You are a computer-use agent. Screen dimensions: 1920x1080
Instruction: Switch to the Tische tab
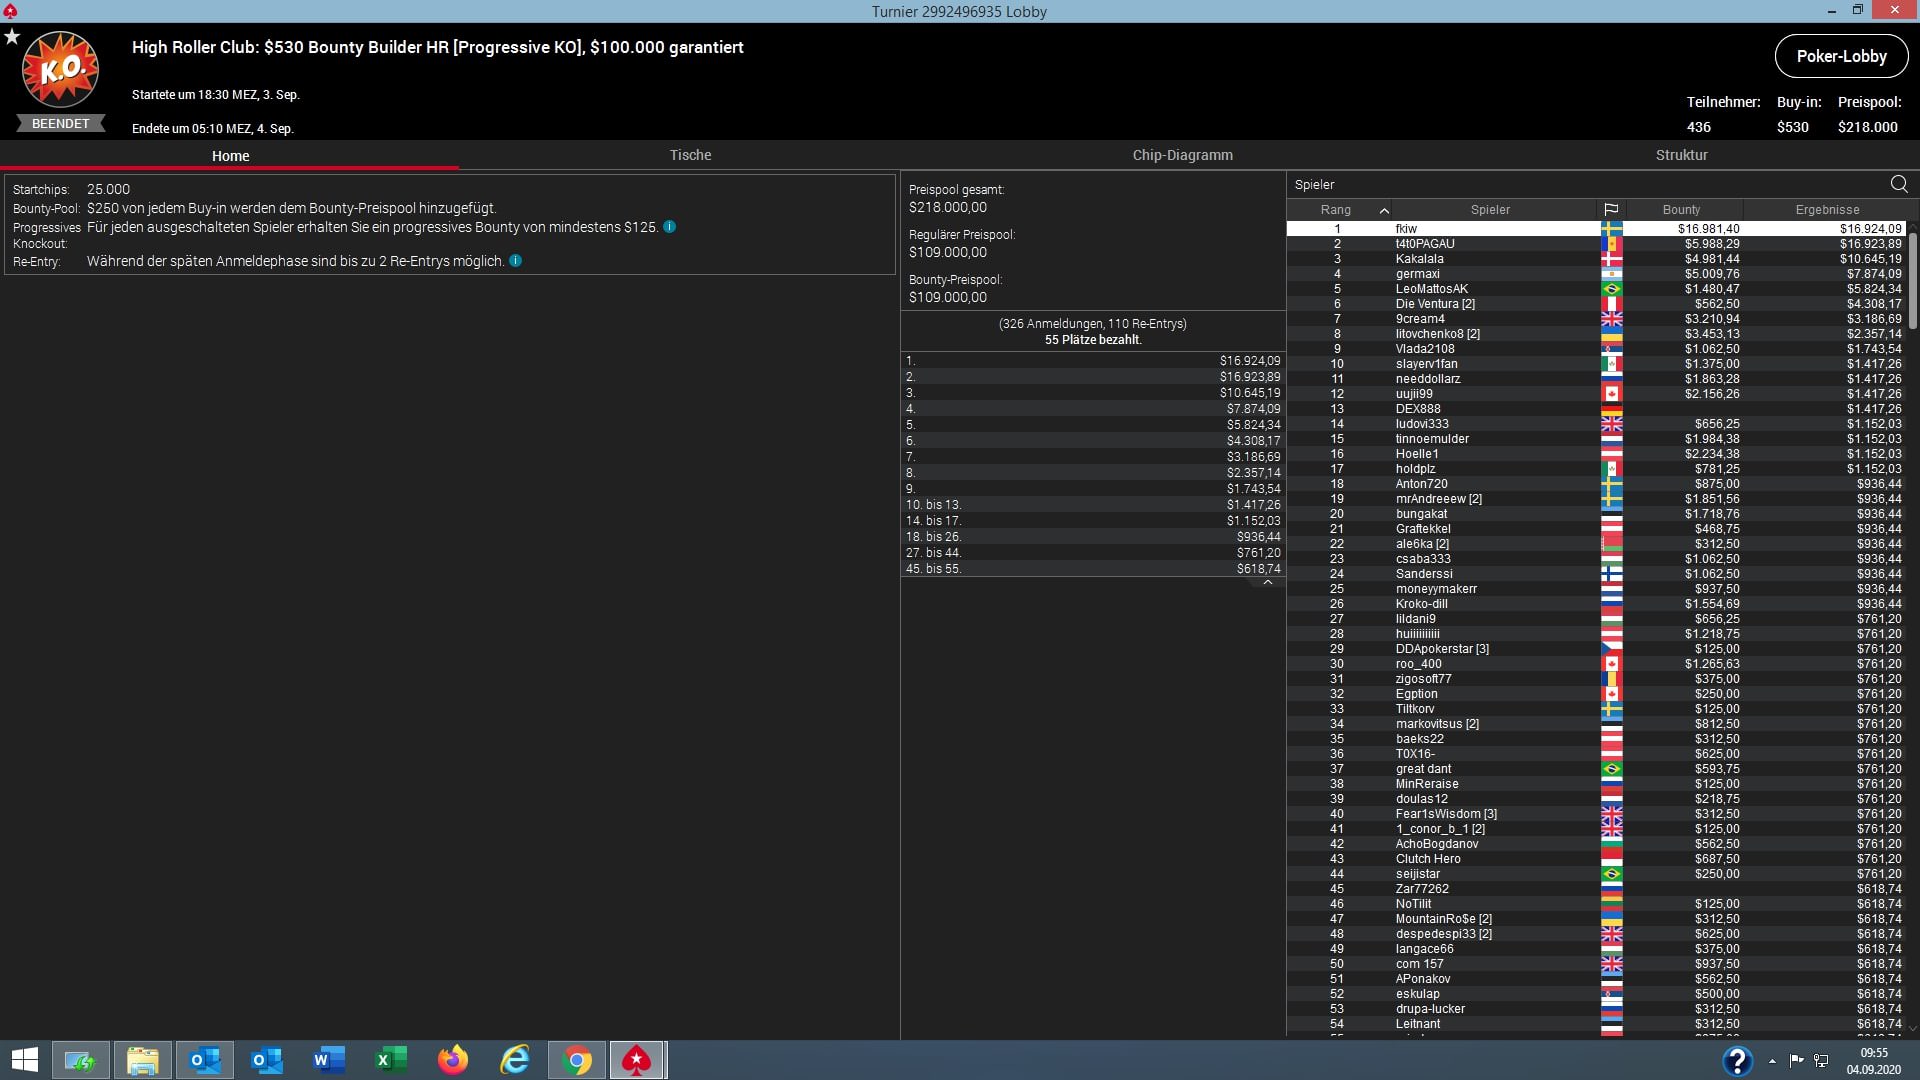point(690,155)
